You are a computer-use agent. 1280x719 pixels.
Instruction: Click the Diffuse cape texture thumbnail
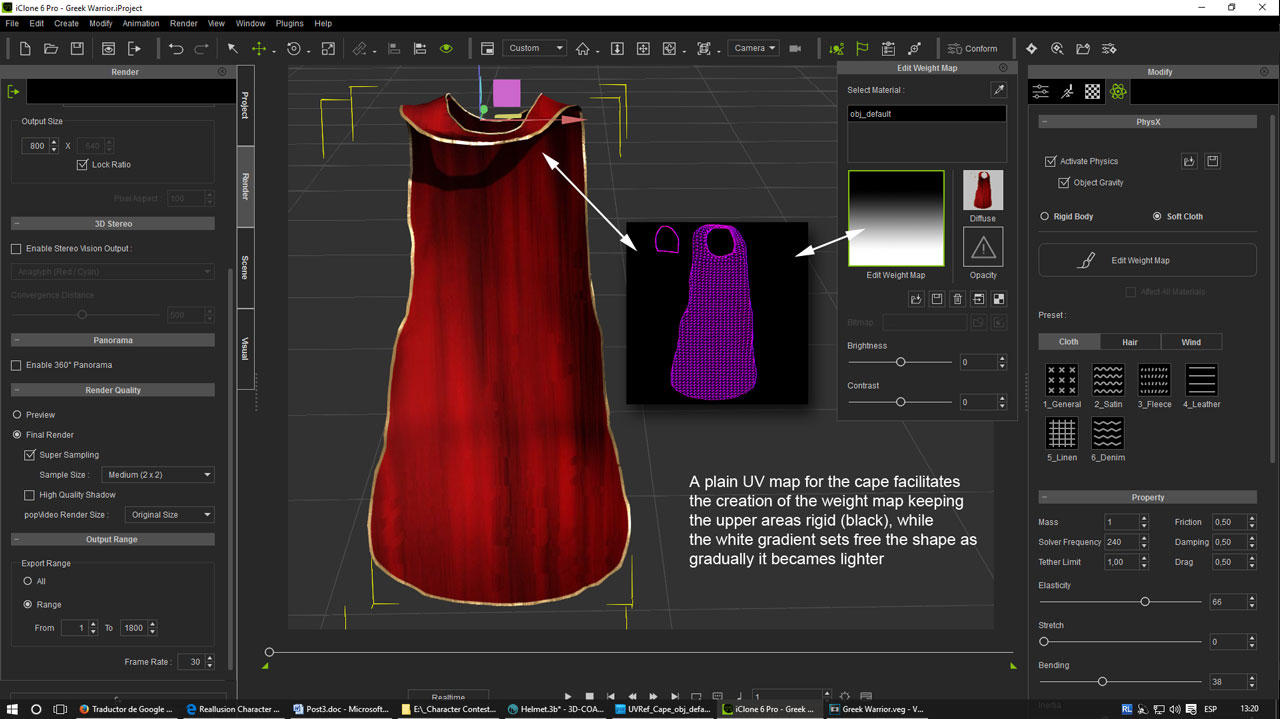983,190
